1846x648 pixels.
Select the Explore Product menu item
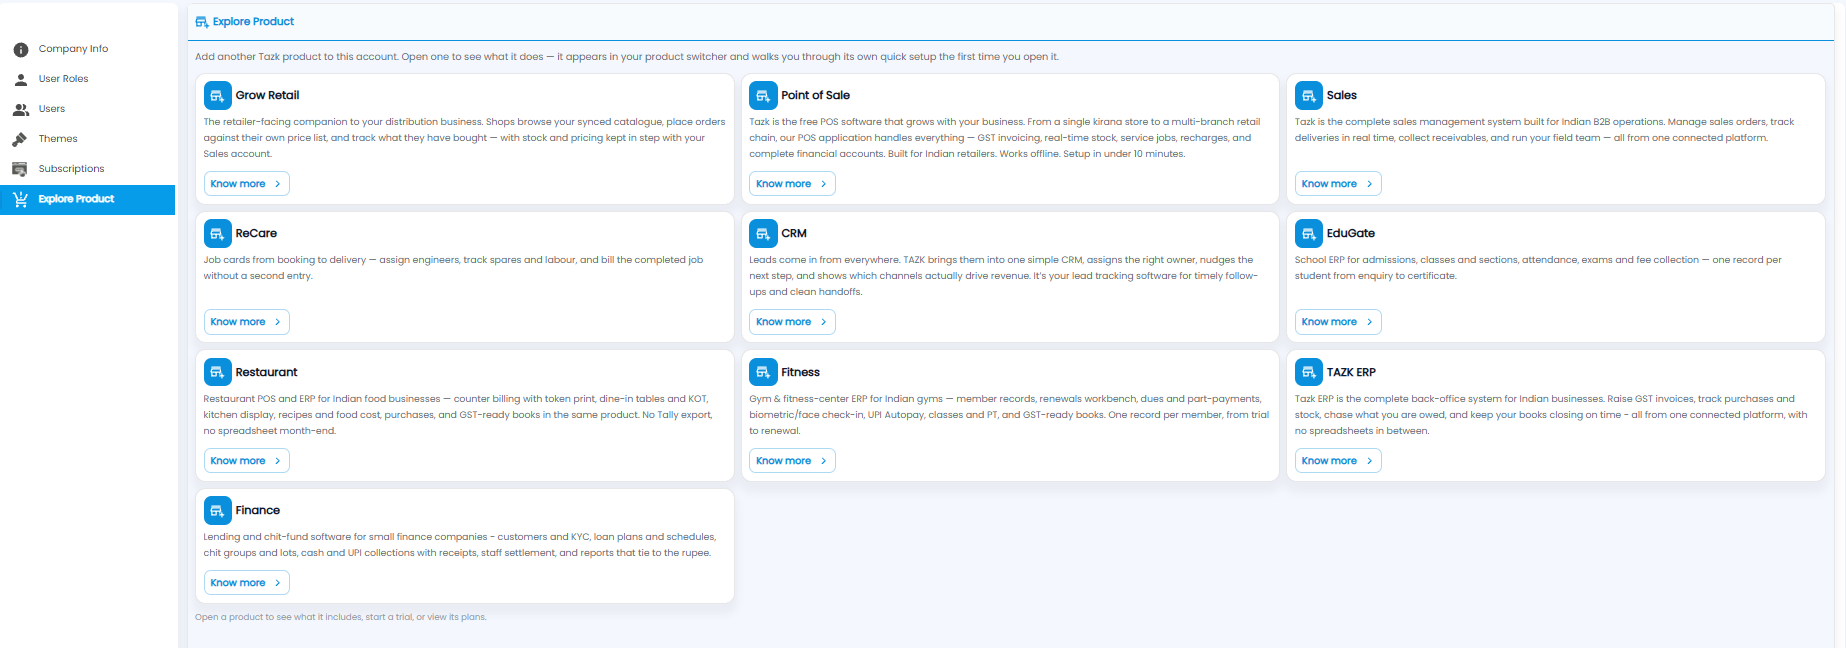tap(88, 199)
